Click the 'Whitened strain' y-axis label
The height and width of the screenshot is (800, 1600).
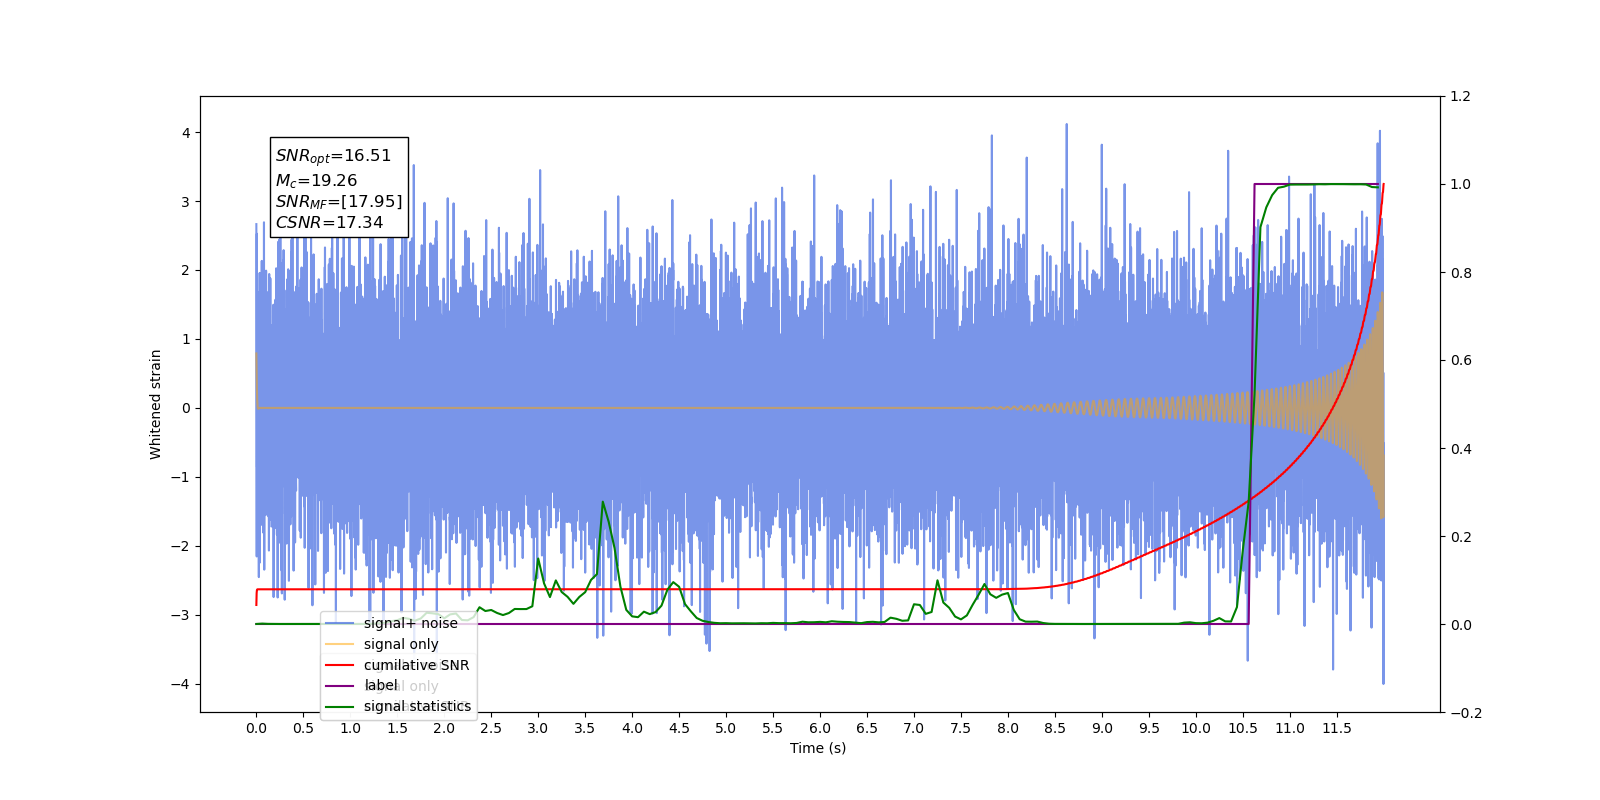(155, 404)
